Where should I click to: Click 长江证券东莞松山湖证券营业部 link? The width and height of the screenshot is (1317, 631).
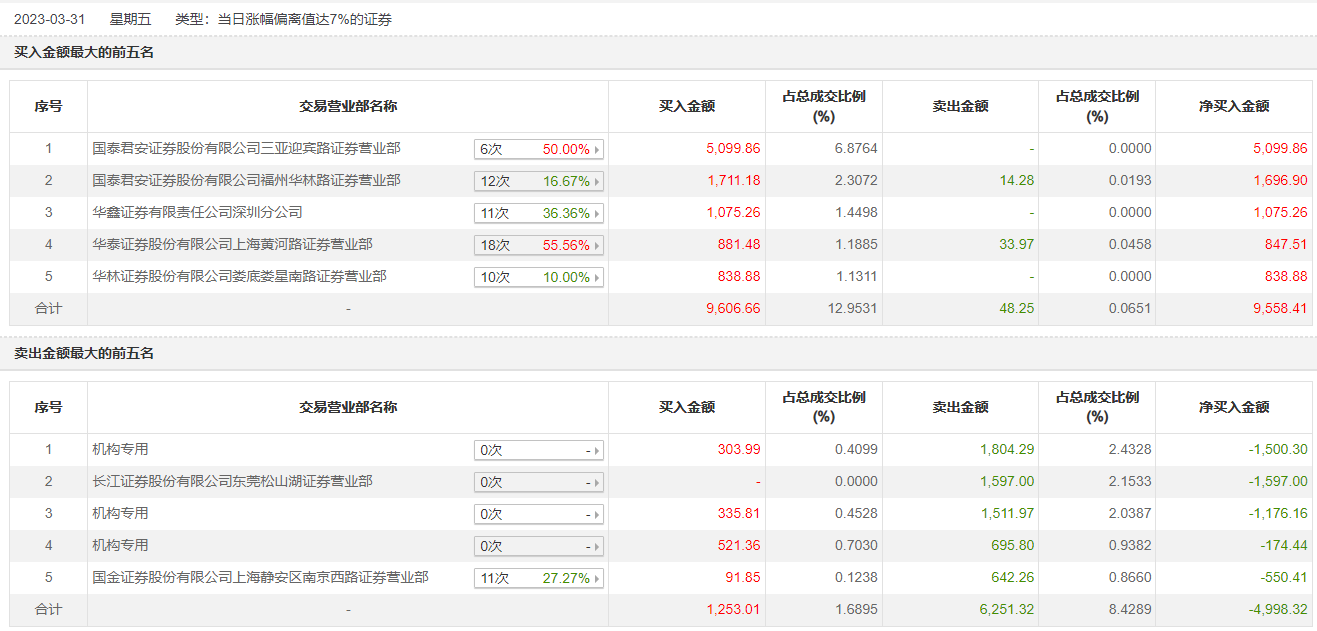(x=232, y=481)
